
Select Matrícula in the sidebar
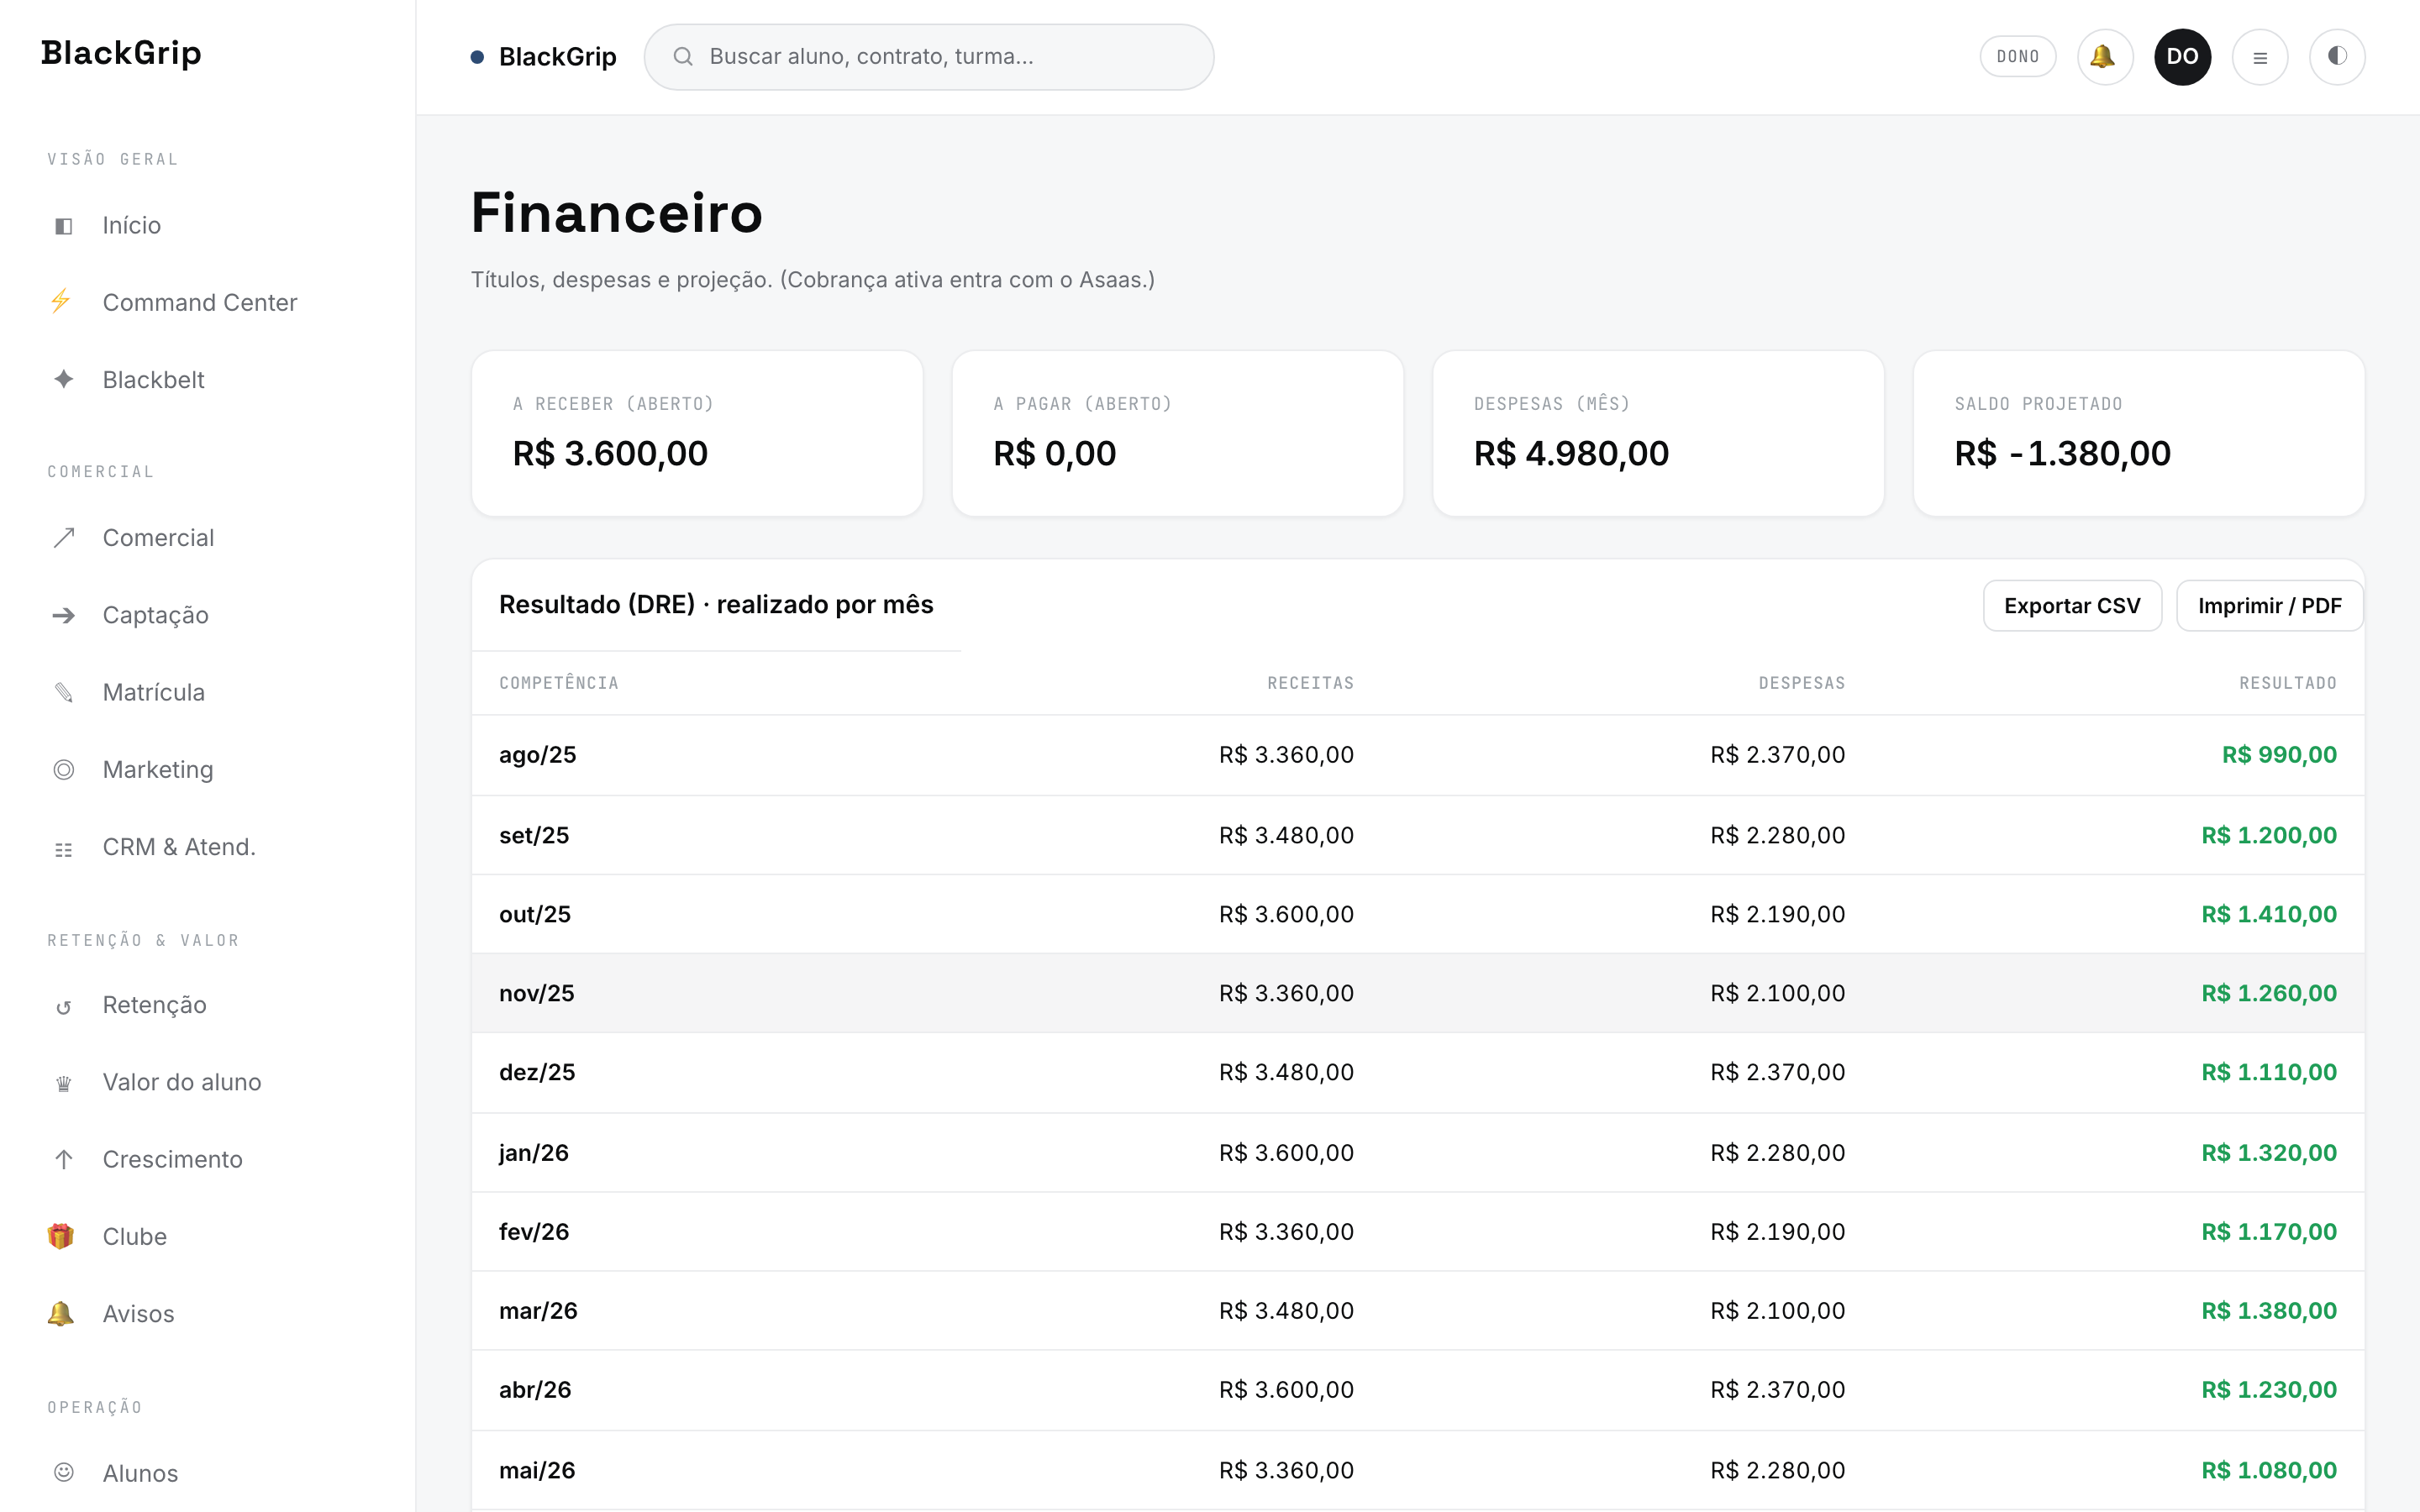208,692
